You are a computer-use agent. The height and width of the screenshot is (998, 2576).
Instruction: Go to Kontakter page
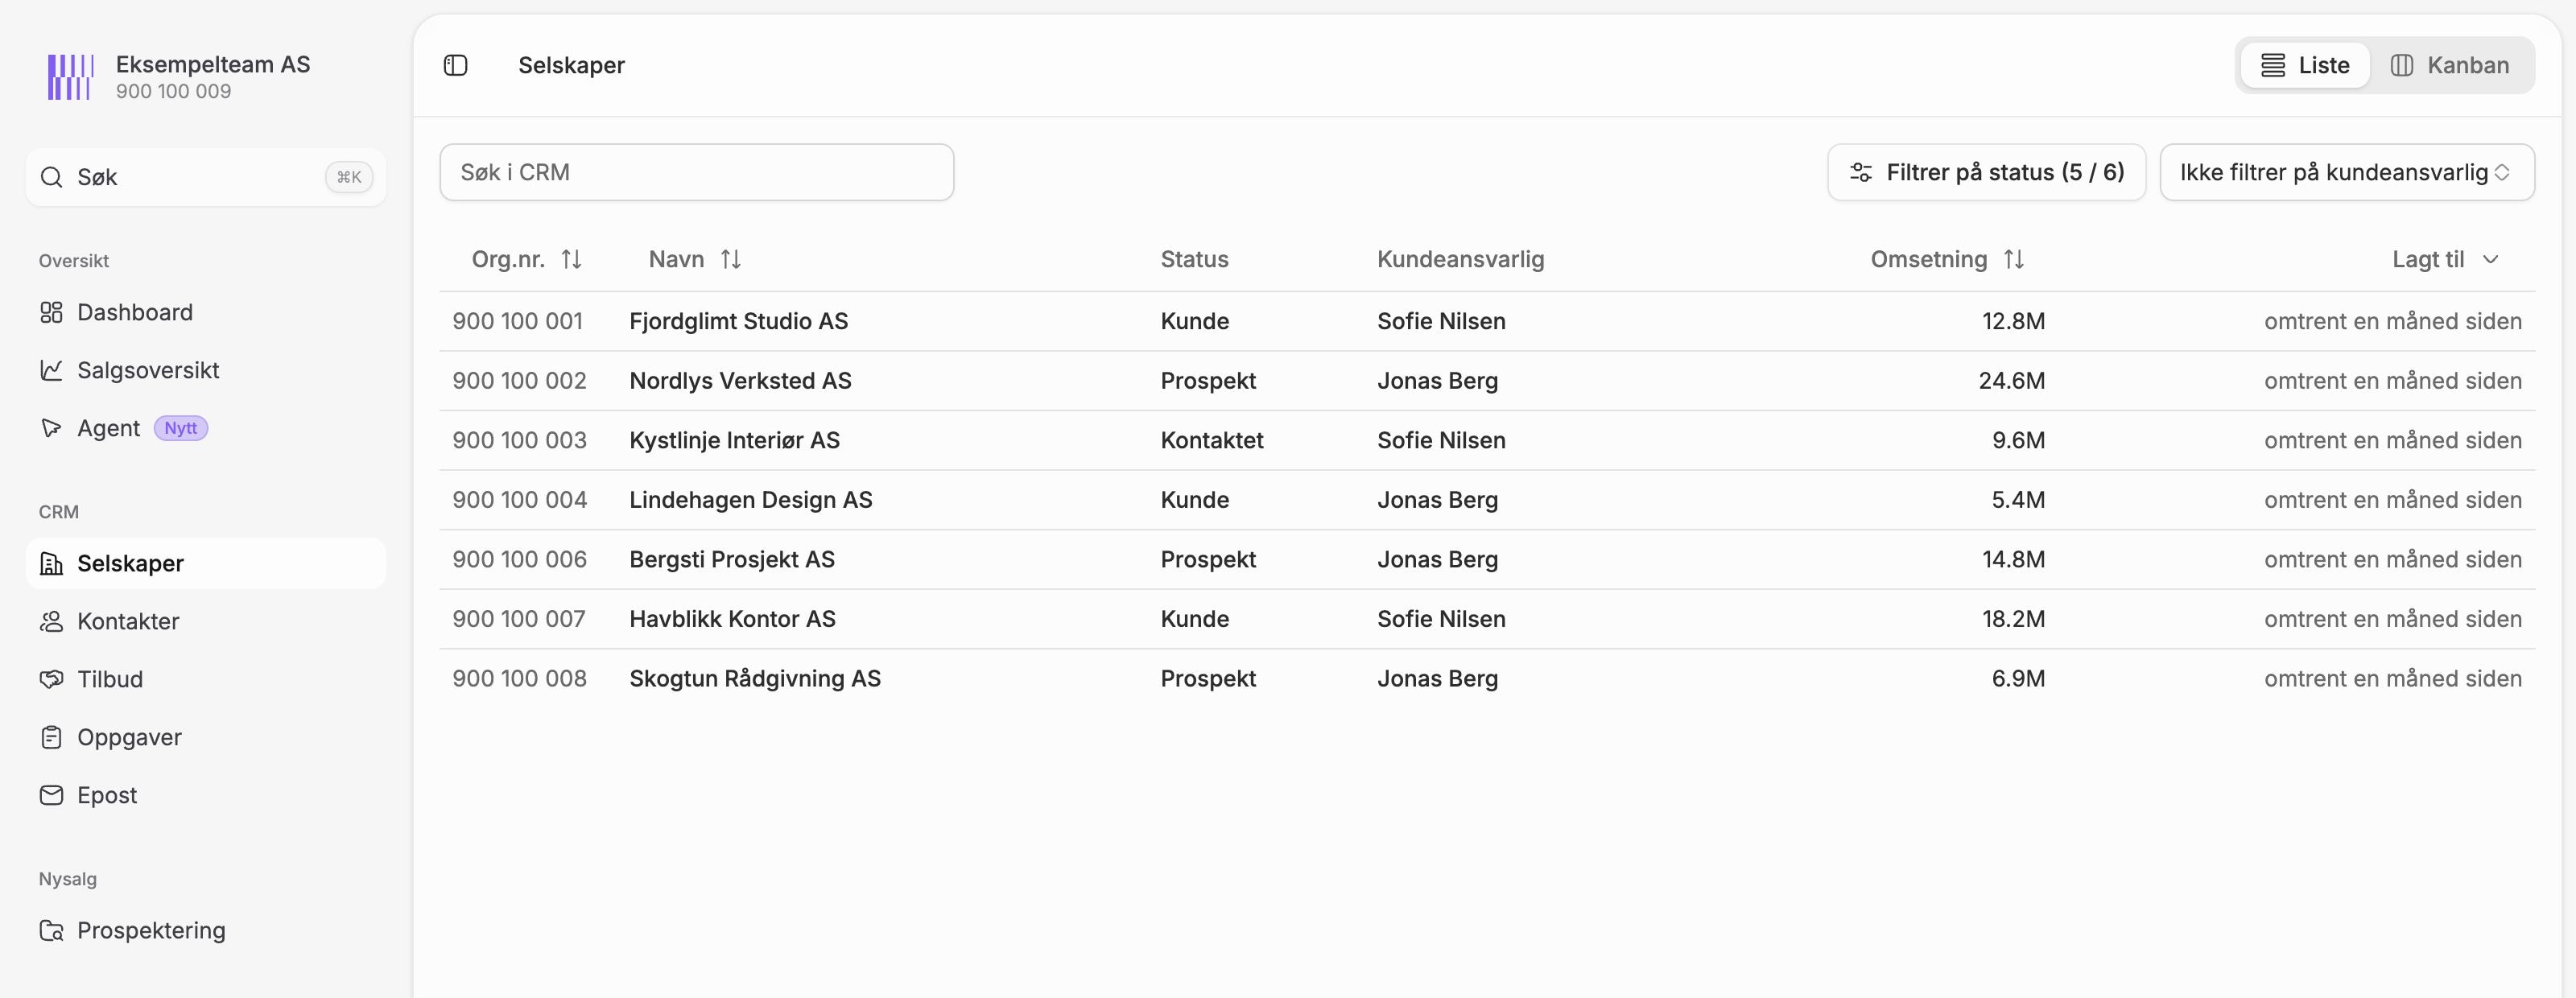coord(205,621)
